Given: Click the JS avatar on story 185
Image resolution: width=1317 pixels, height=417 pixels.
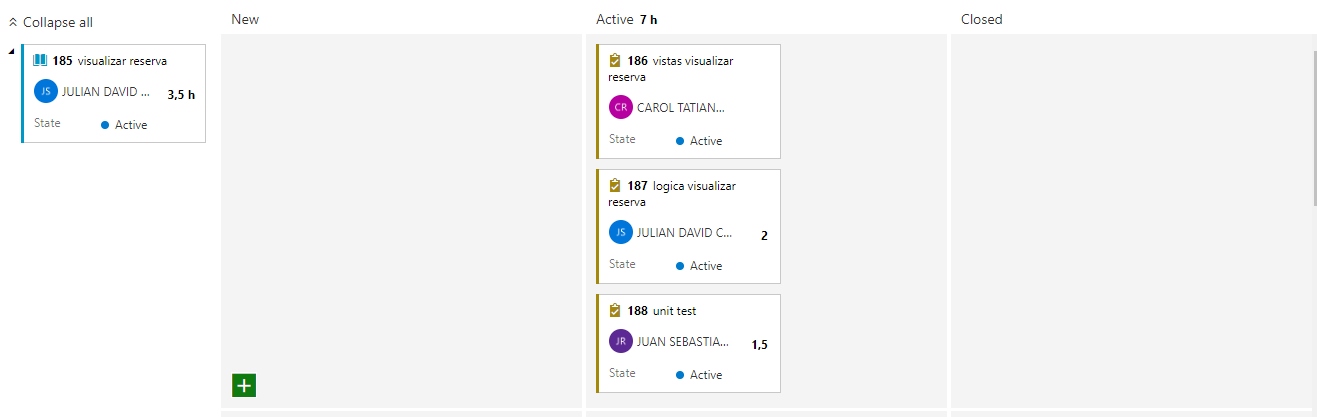Looking at the screenshot, I should [x=46, y=91].
